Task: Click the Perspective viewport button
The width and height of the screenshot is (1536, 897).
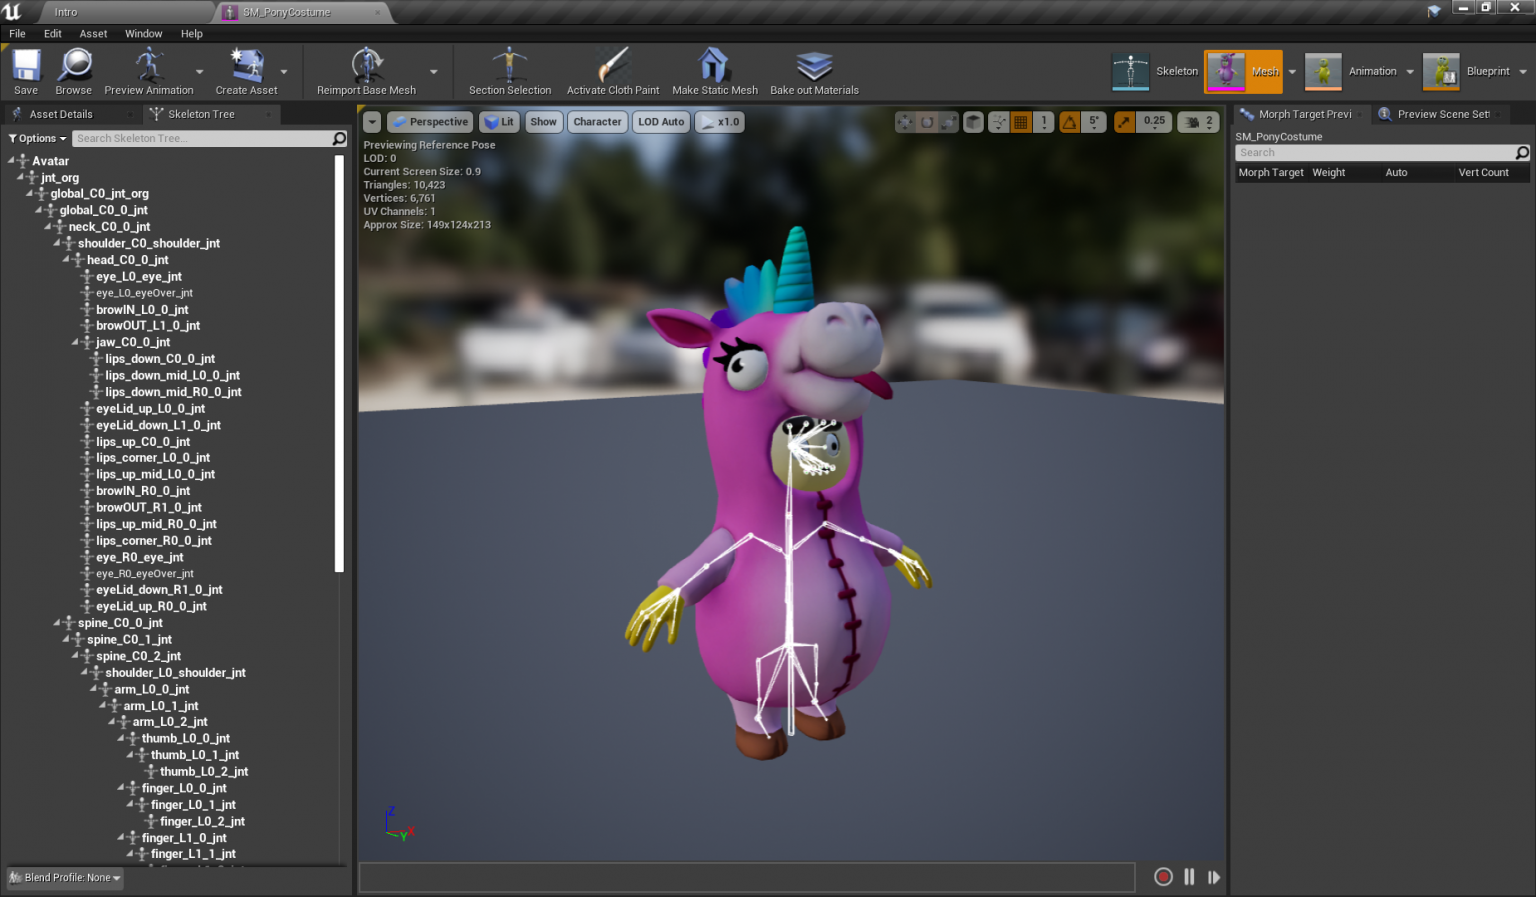Action: (429, 122)
